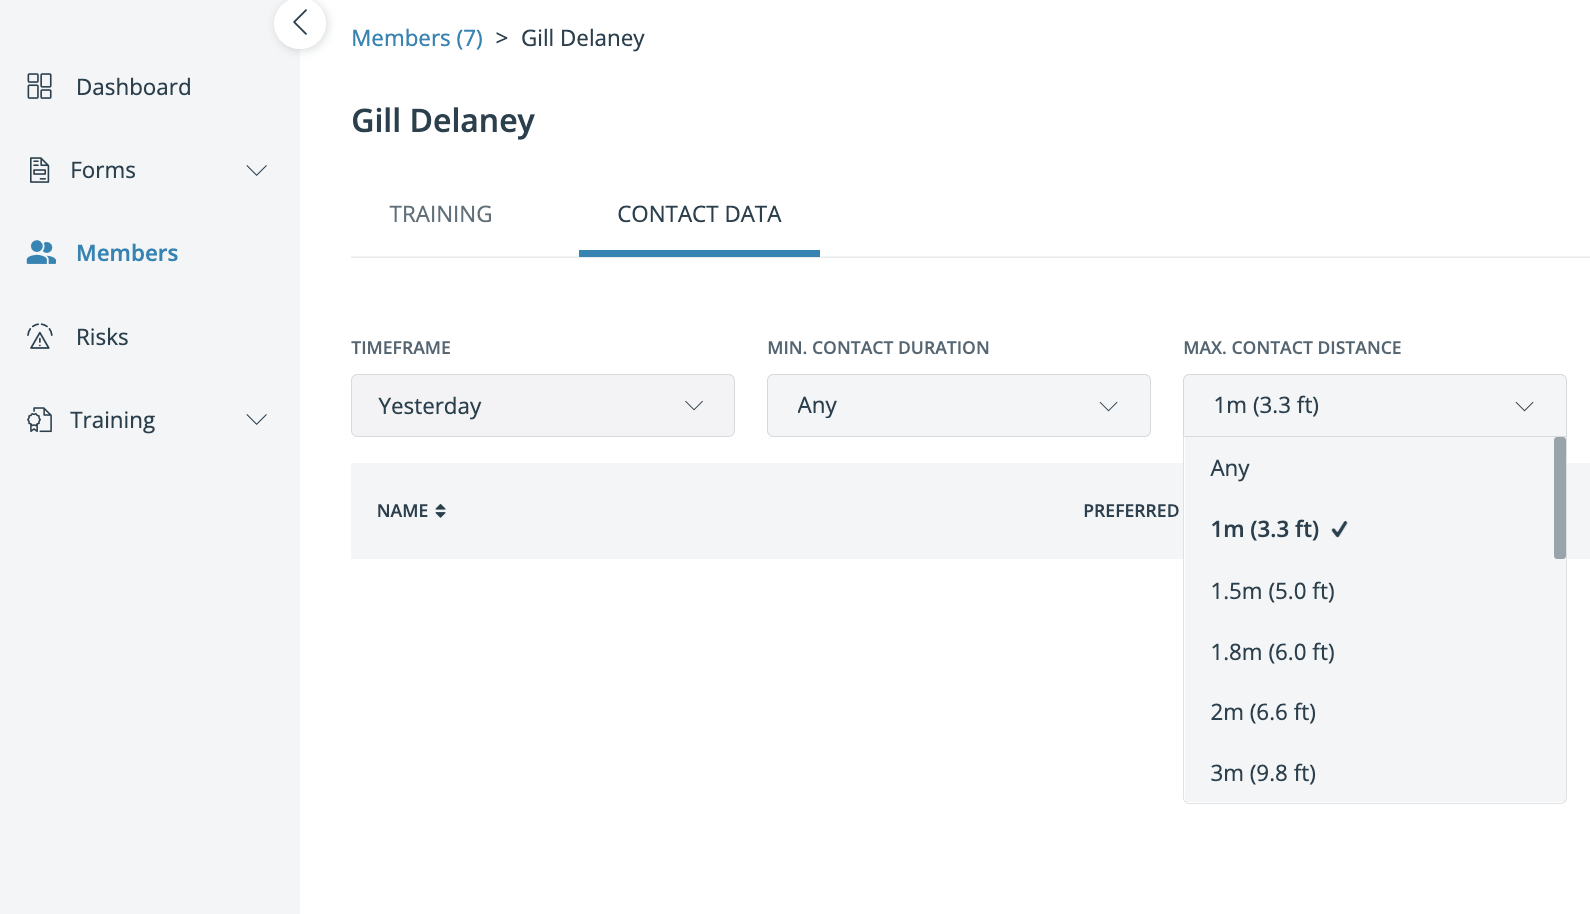
Task: Open the Min. Contact Duration dropdown
Action: pyautogui.click(x=959, y=405)
